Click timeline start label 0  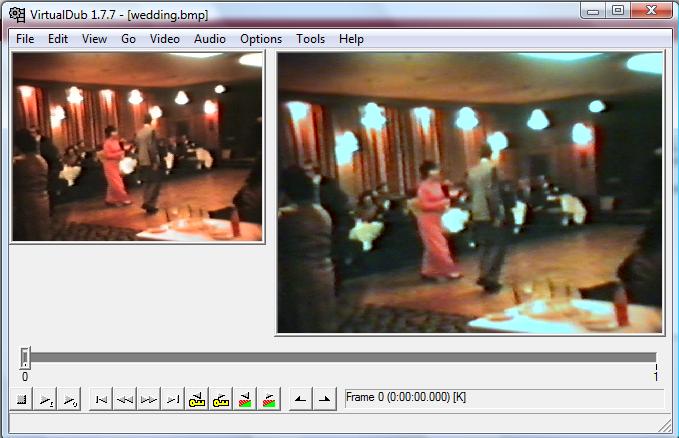tap(25, 377)
